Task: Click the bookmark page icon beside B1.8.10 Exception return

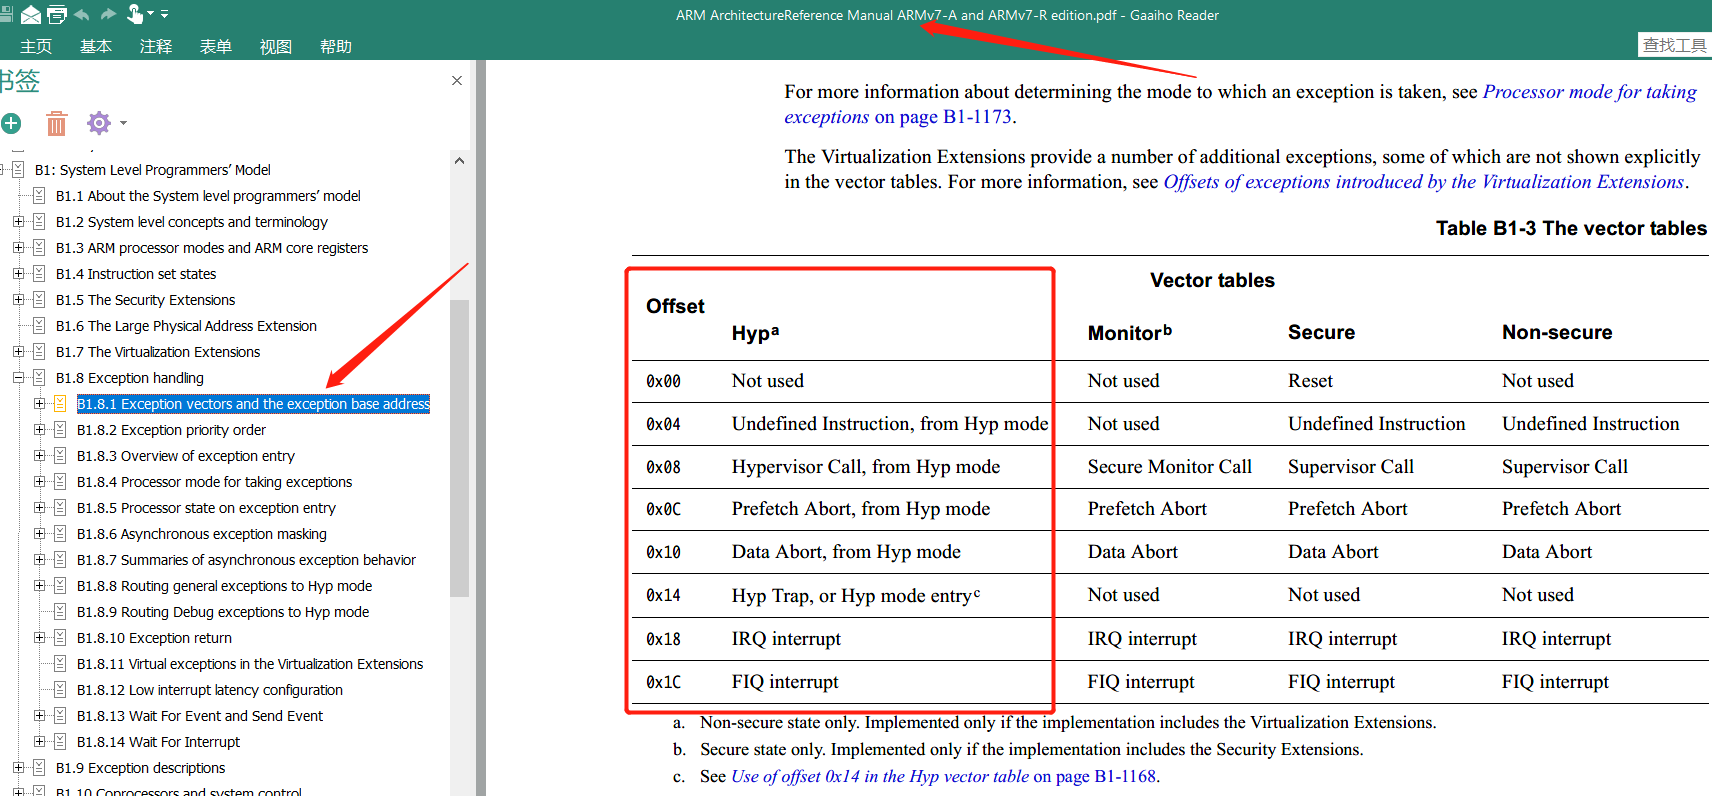Action: 60,638
